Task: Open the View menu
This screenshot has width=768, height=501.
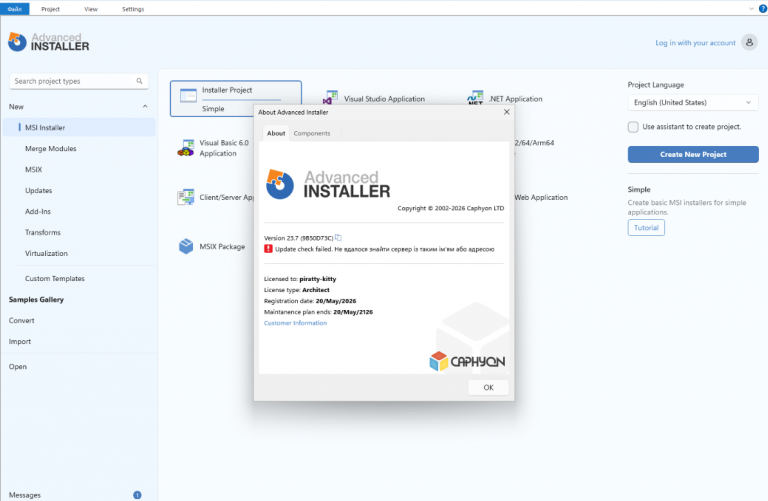Action: [x=91, y=9]
